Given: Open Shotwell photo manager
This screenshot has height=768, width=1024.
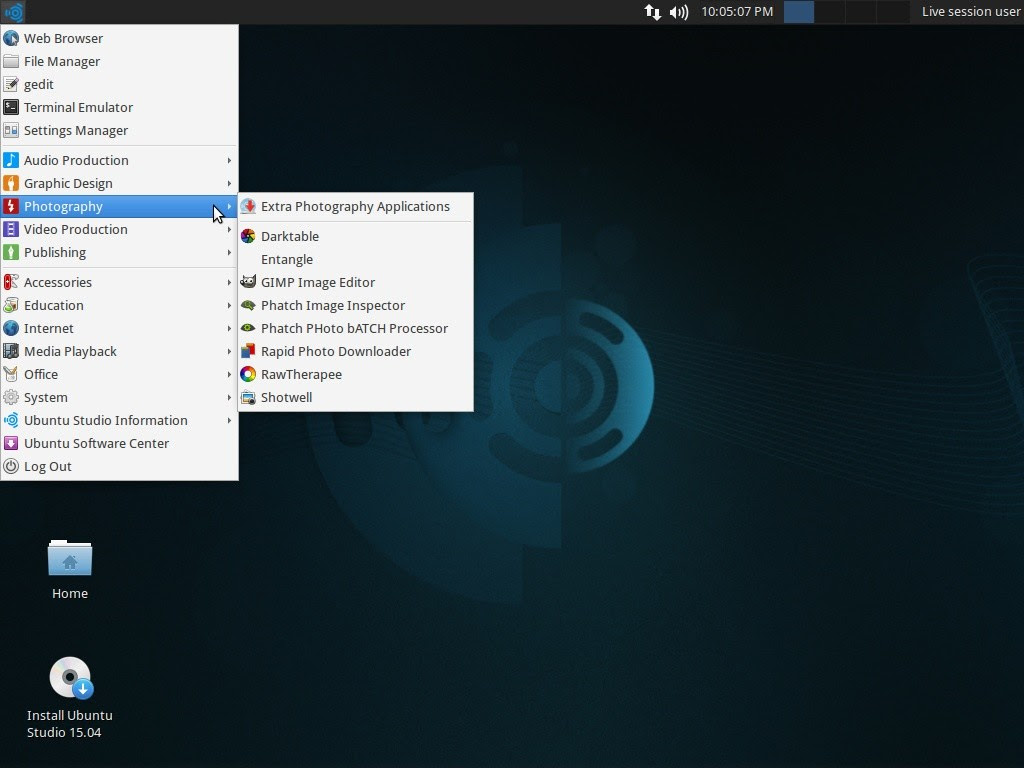Looking at the screenshot, I should click(x=287, y=397).
